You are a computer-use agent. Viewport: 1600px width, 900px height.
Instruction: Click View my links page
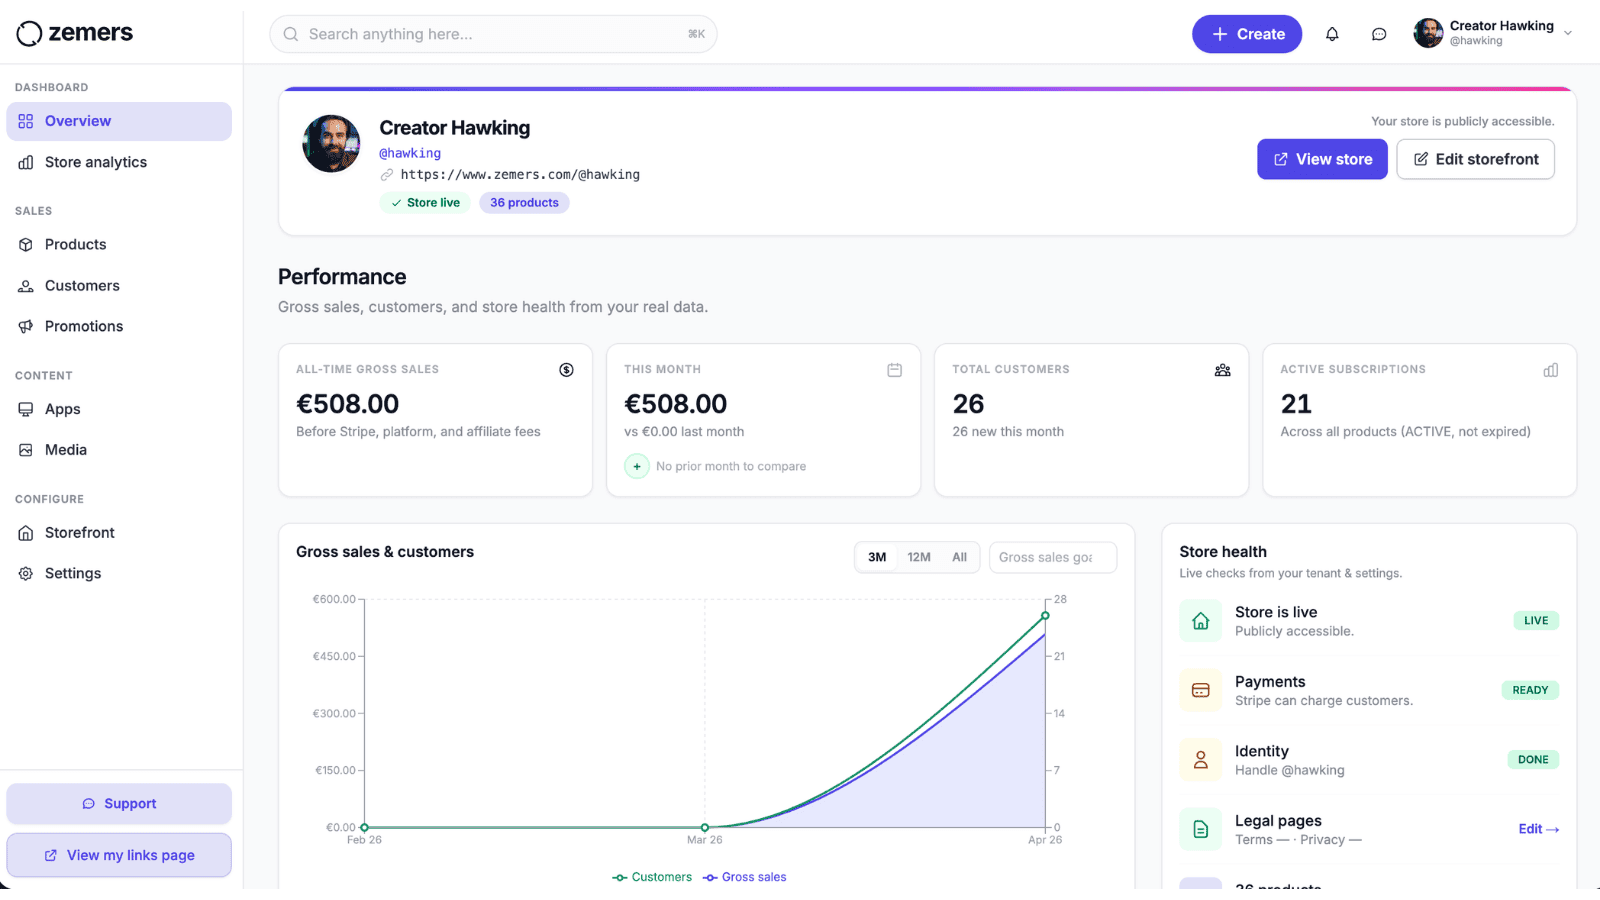[x=119, y=855]
